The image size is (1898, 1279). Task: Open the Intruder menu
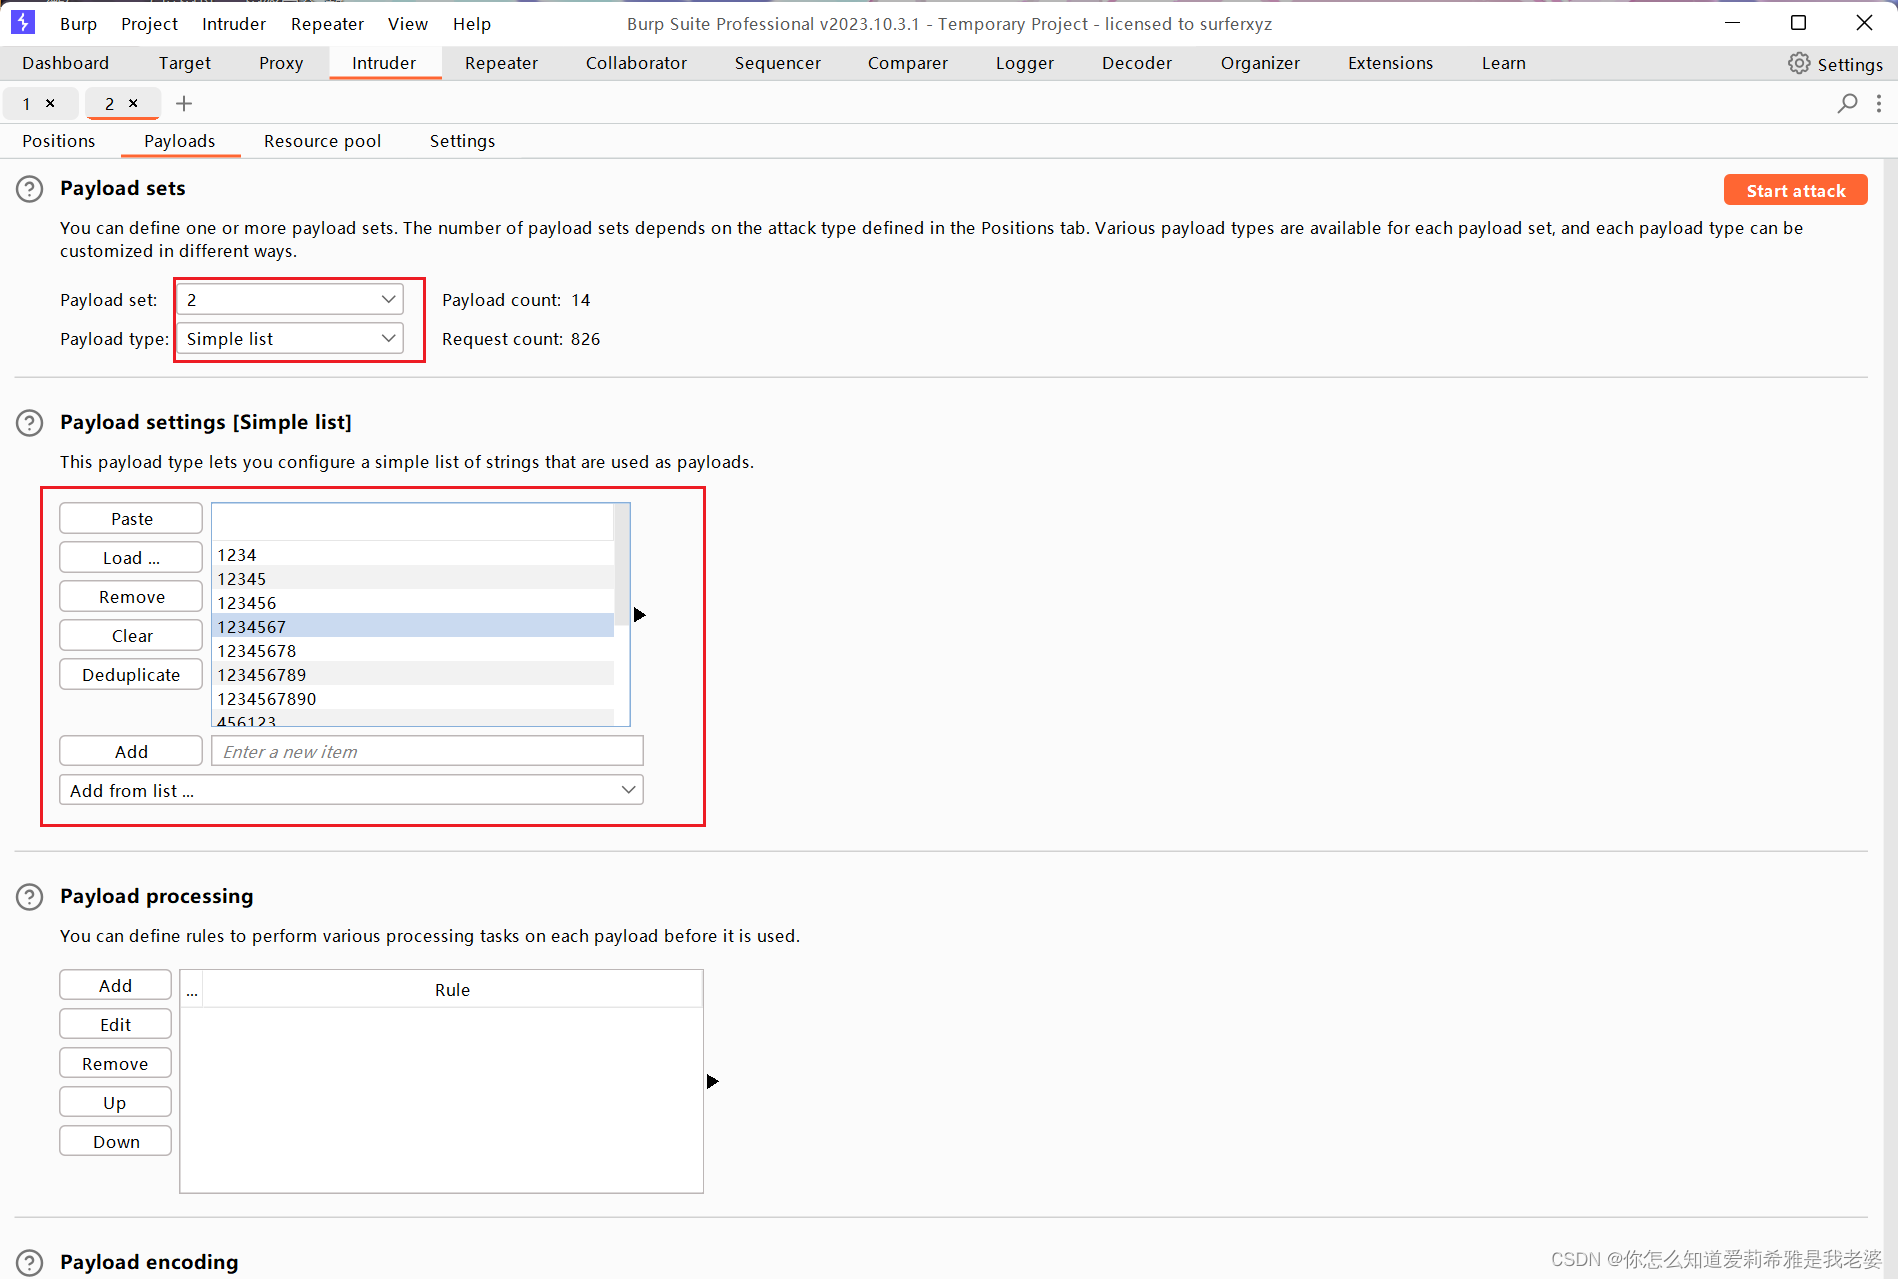tap(234, 23)
